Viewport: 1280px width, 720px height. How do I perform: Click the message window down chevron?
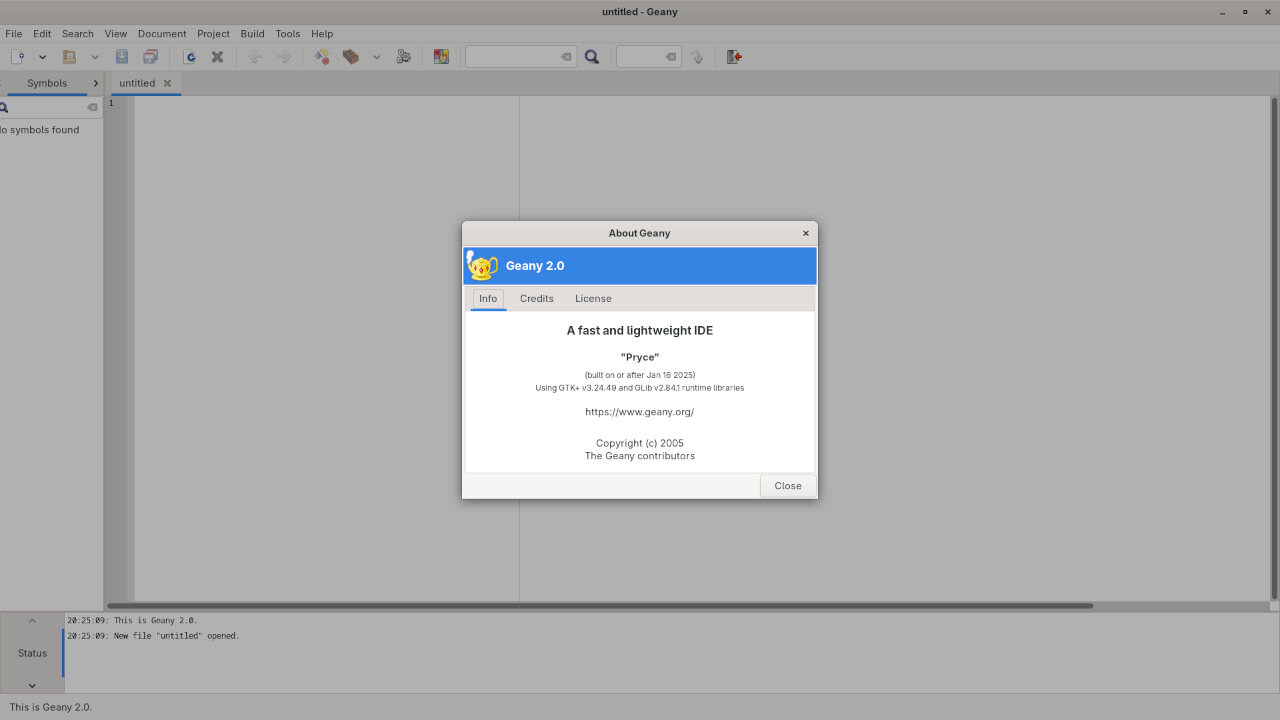click(x=32, y=685)
